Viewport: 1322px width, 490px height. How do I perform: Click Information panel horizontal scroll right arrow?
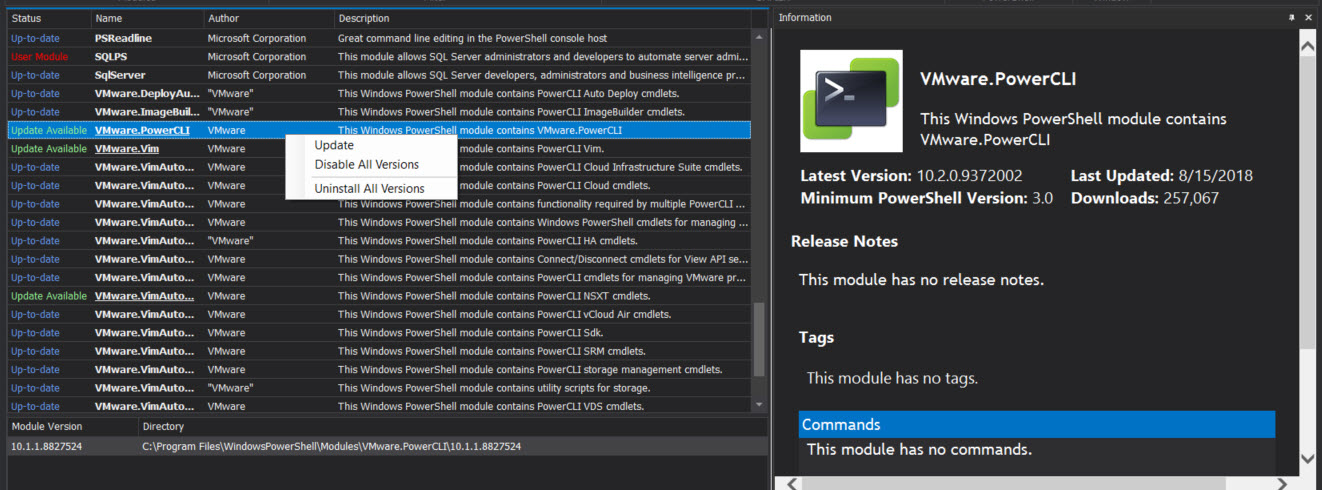1285,483
